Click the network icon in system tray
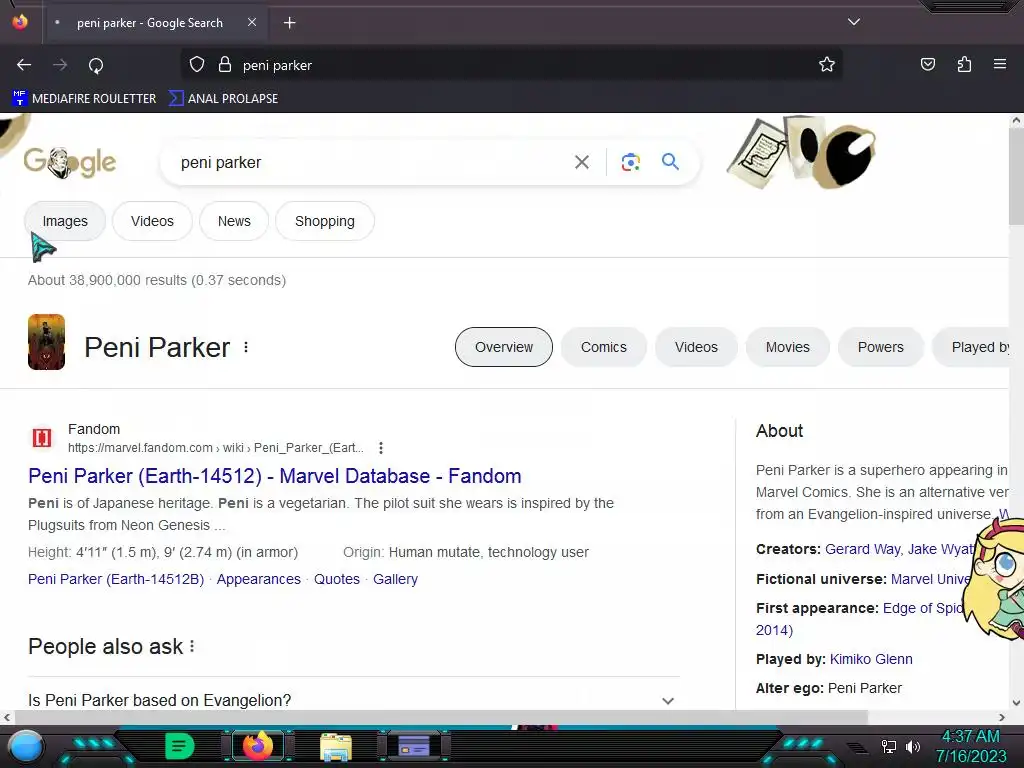This screenshot has width=1024, height=768. 888,746
